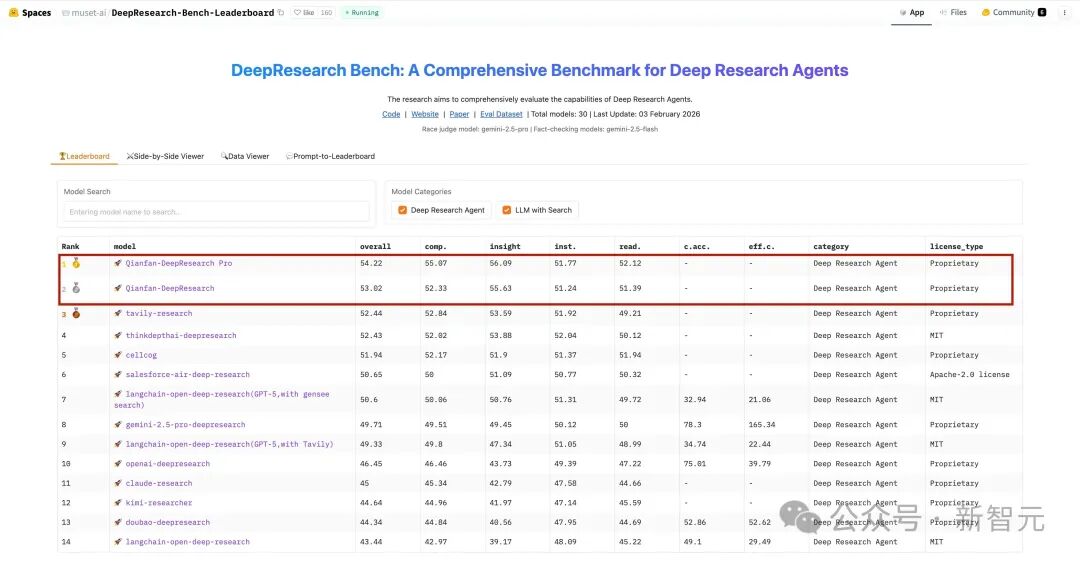Image resolution: width=1080 pixels, height=562 pixels.
Task: Open the Files tab
Action: 953,12
